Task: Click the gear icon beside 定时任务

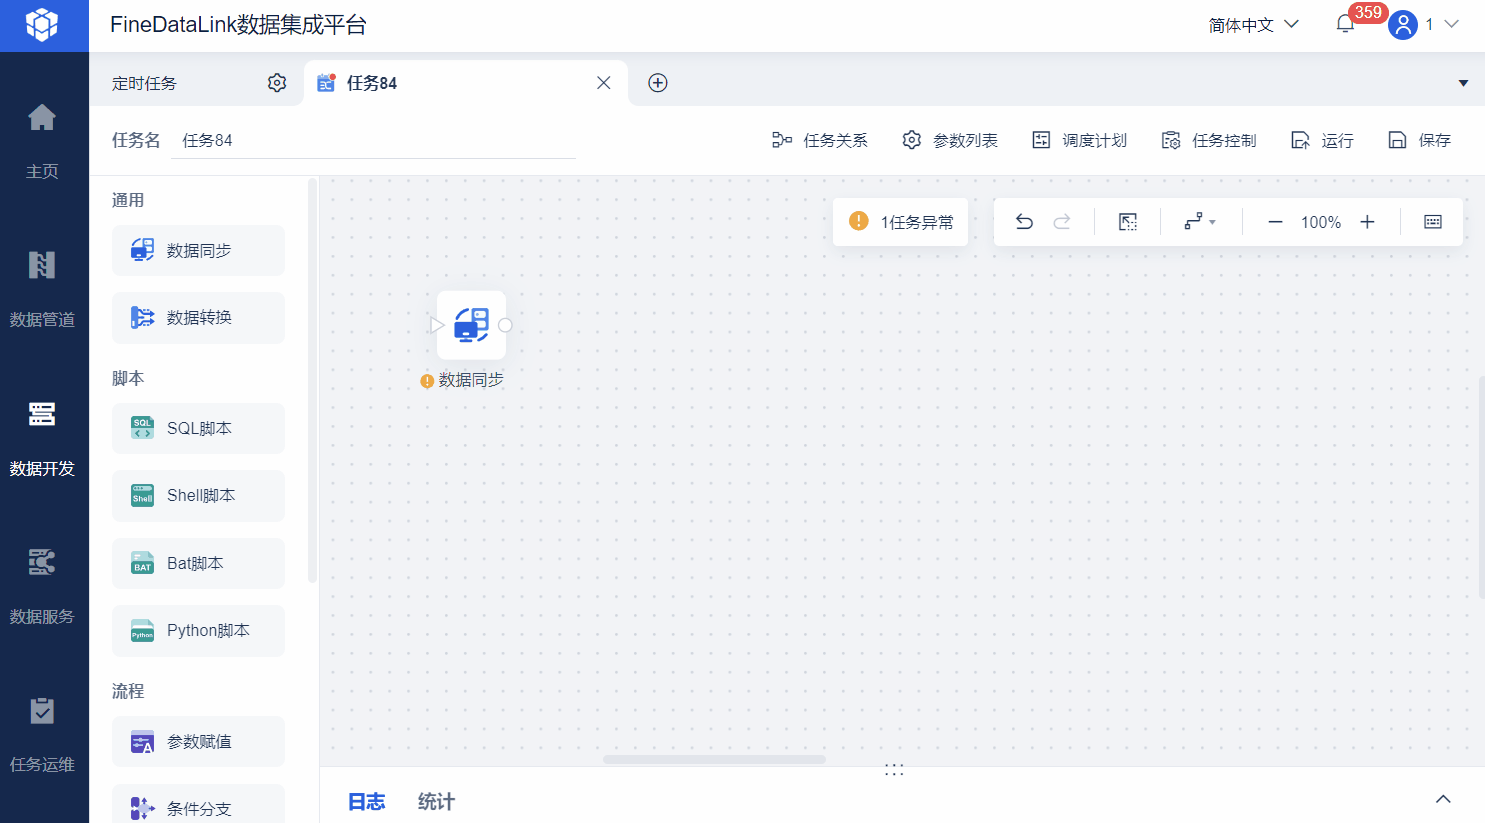Action: 277,83
